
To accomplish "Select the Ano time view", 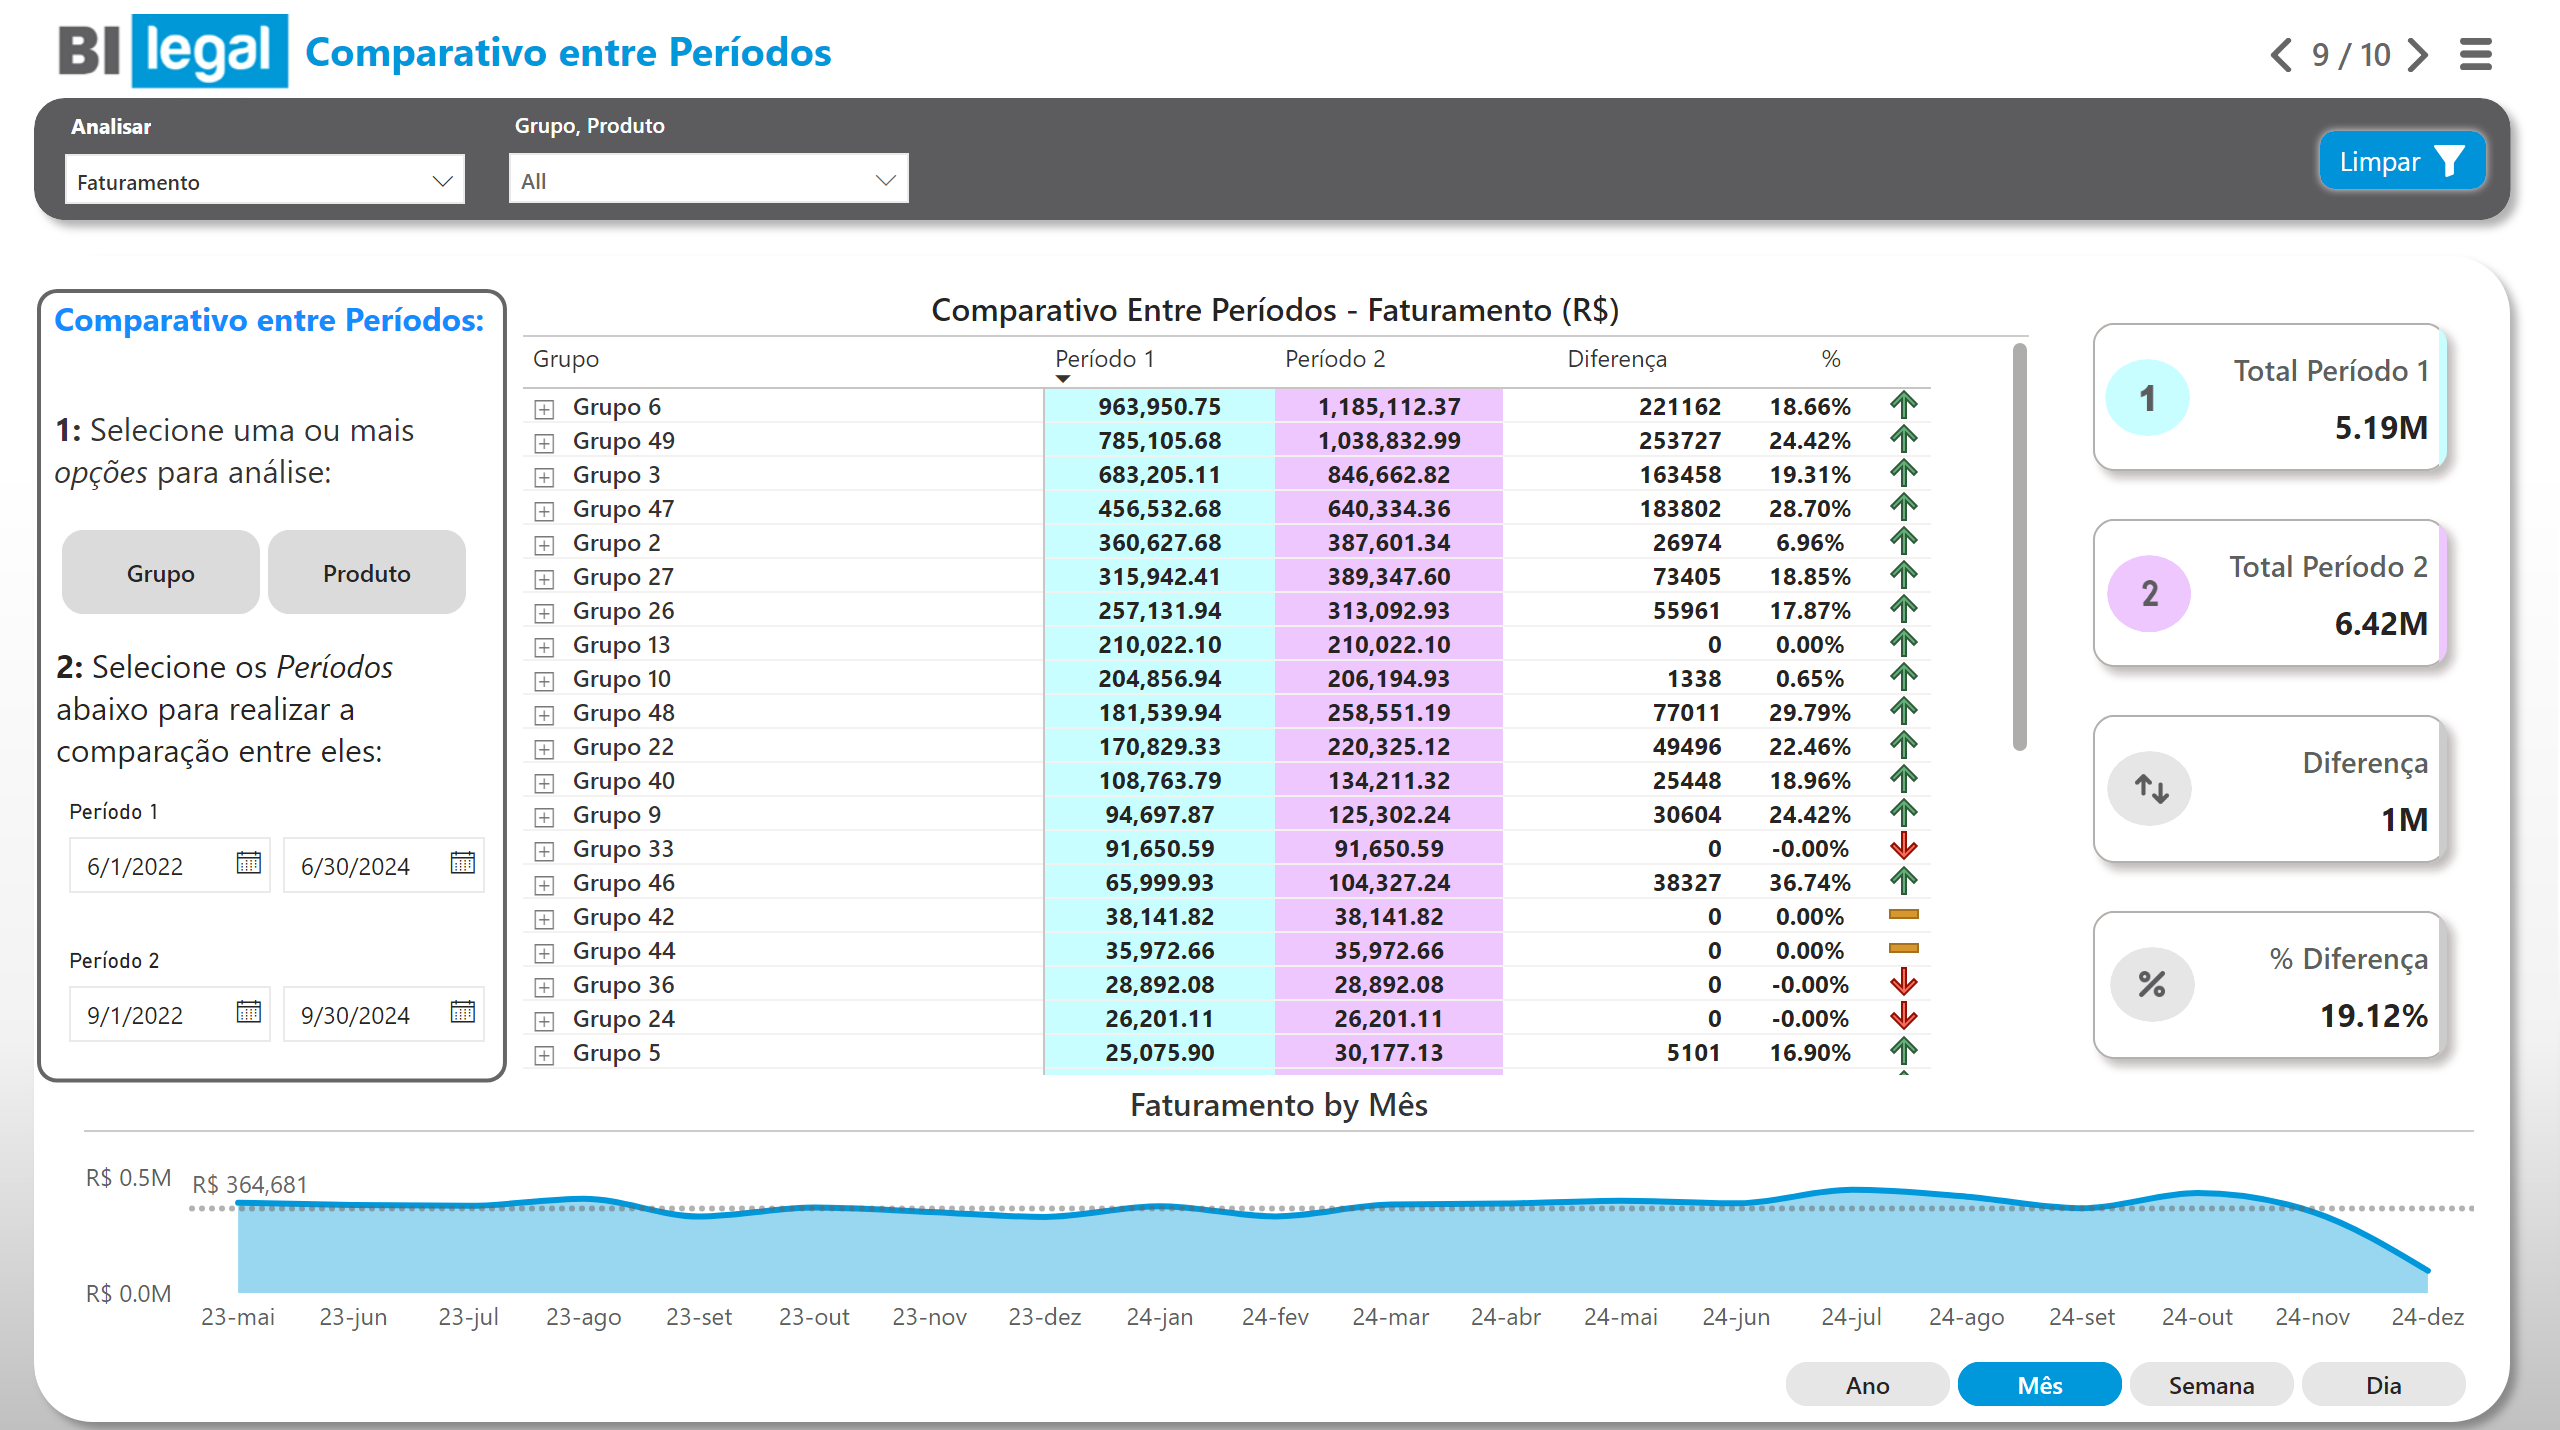I will coord(1867,1385).
